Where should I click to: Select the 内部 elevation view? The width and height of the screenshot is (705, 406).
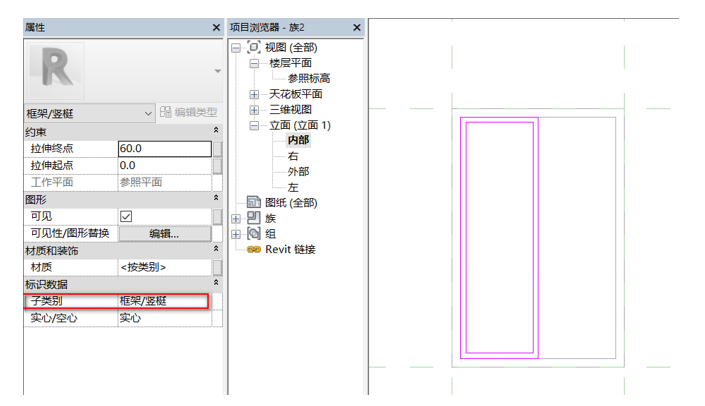[299, 140]
